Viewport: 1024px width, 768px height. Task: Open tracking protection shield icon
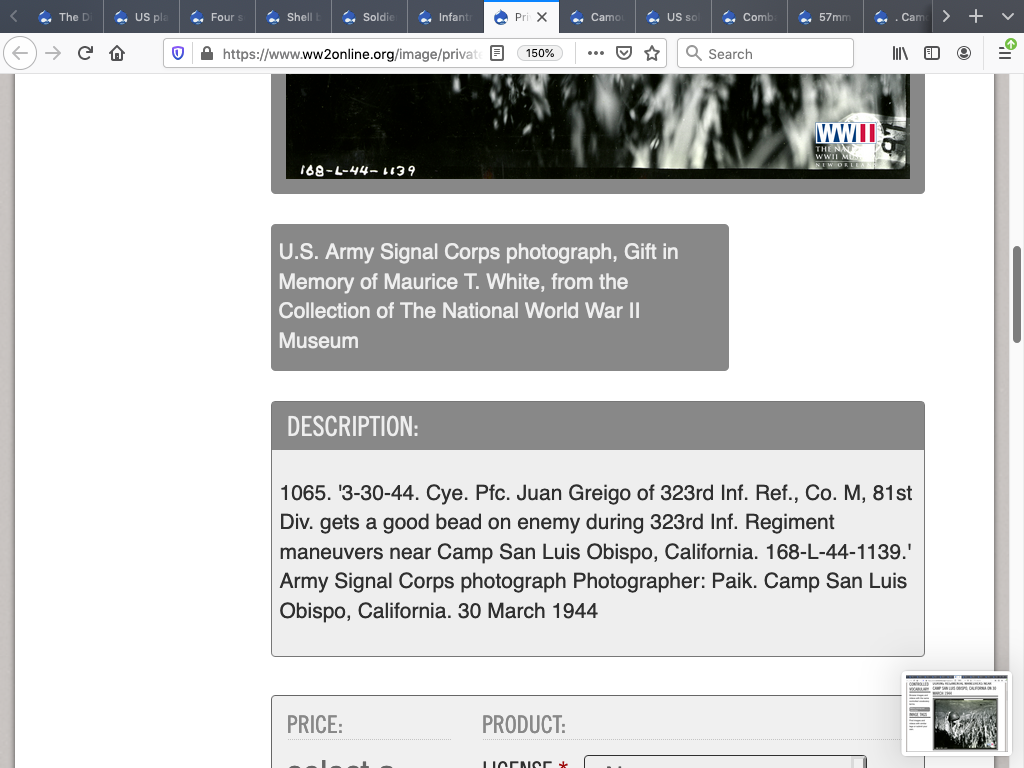tap(178, 54)
